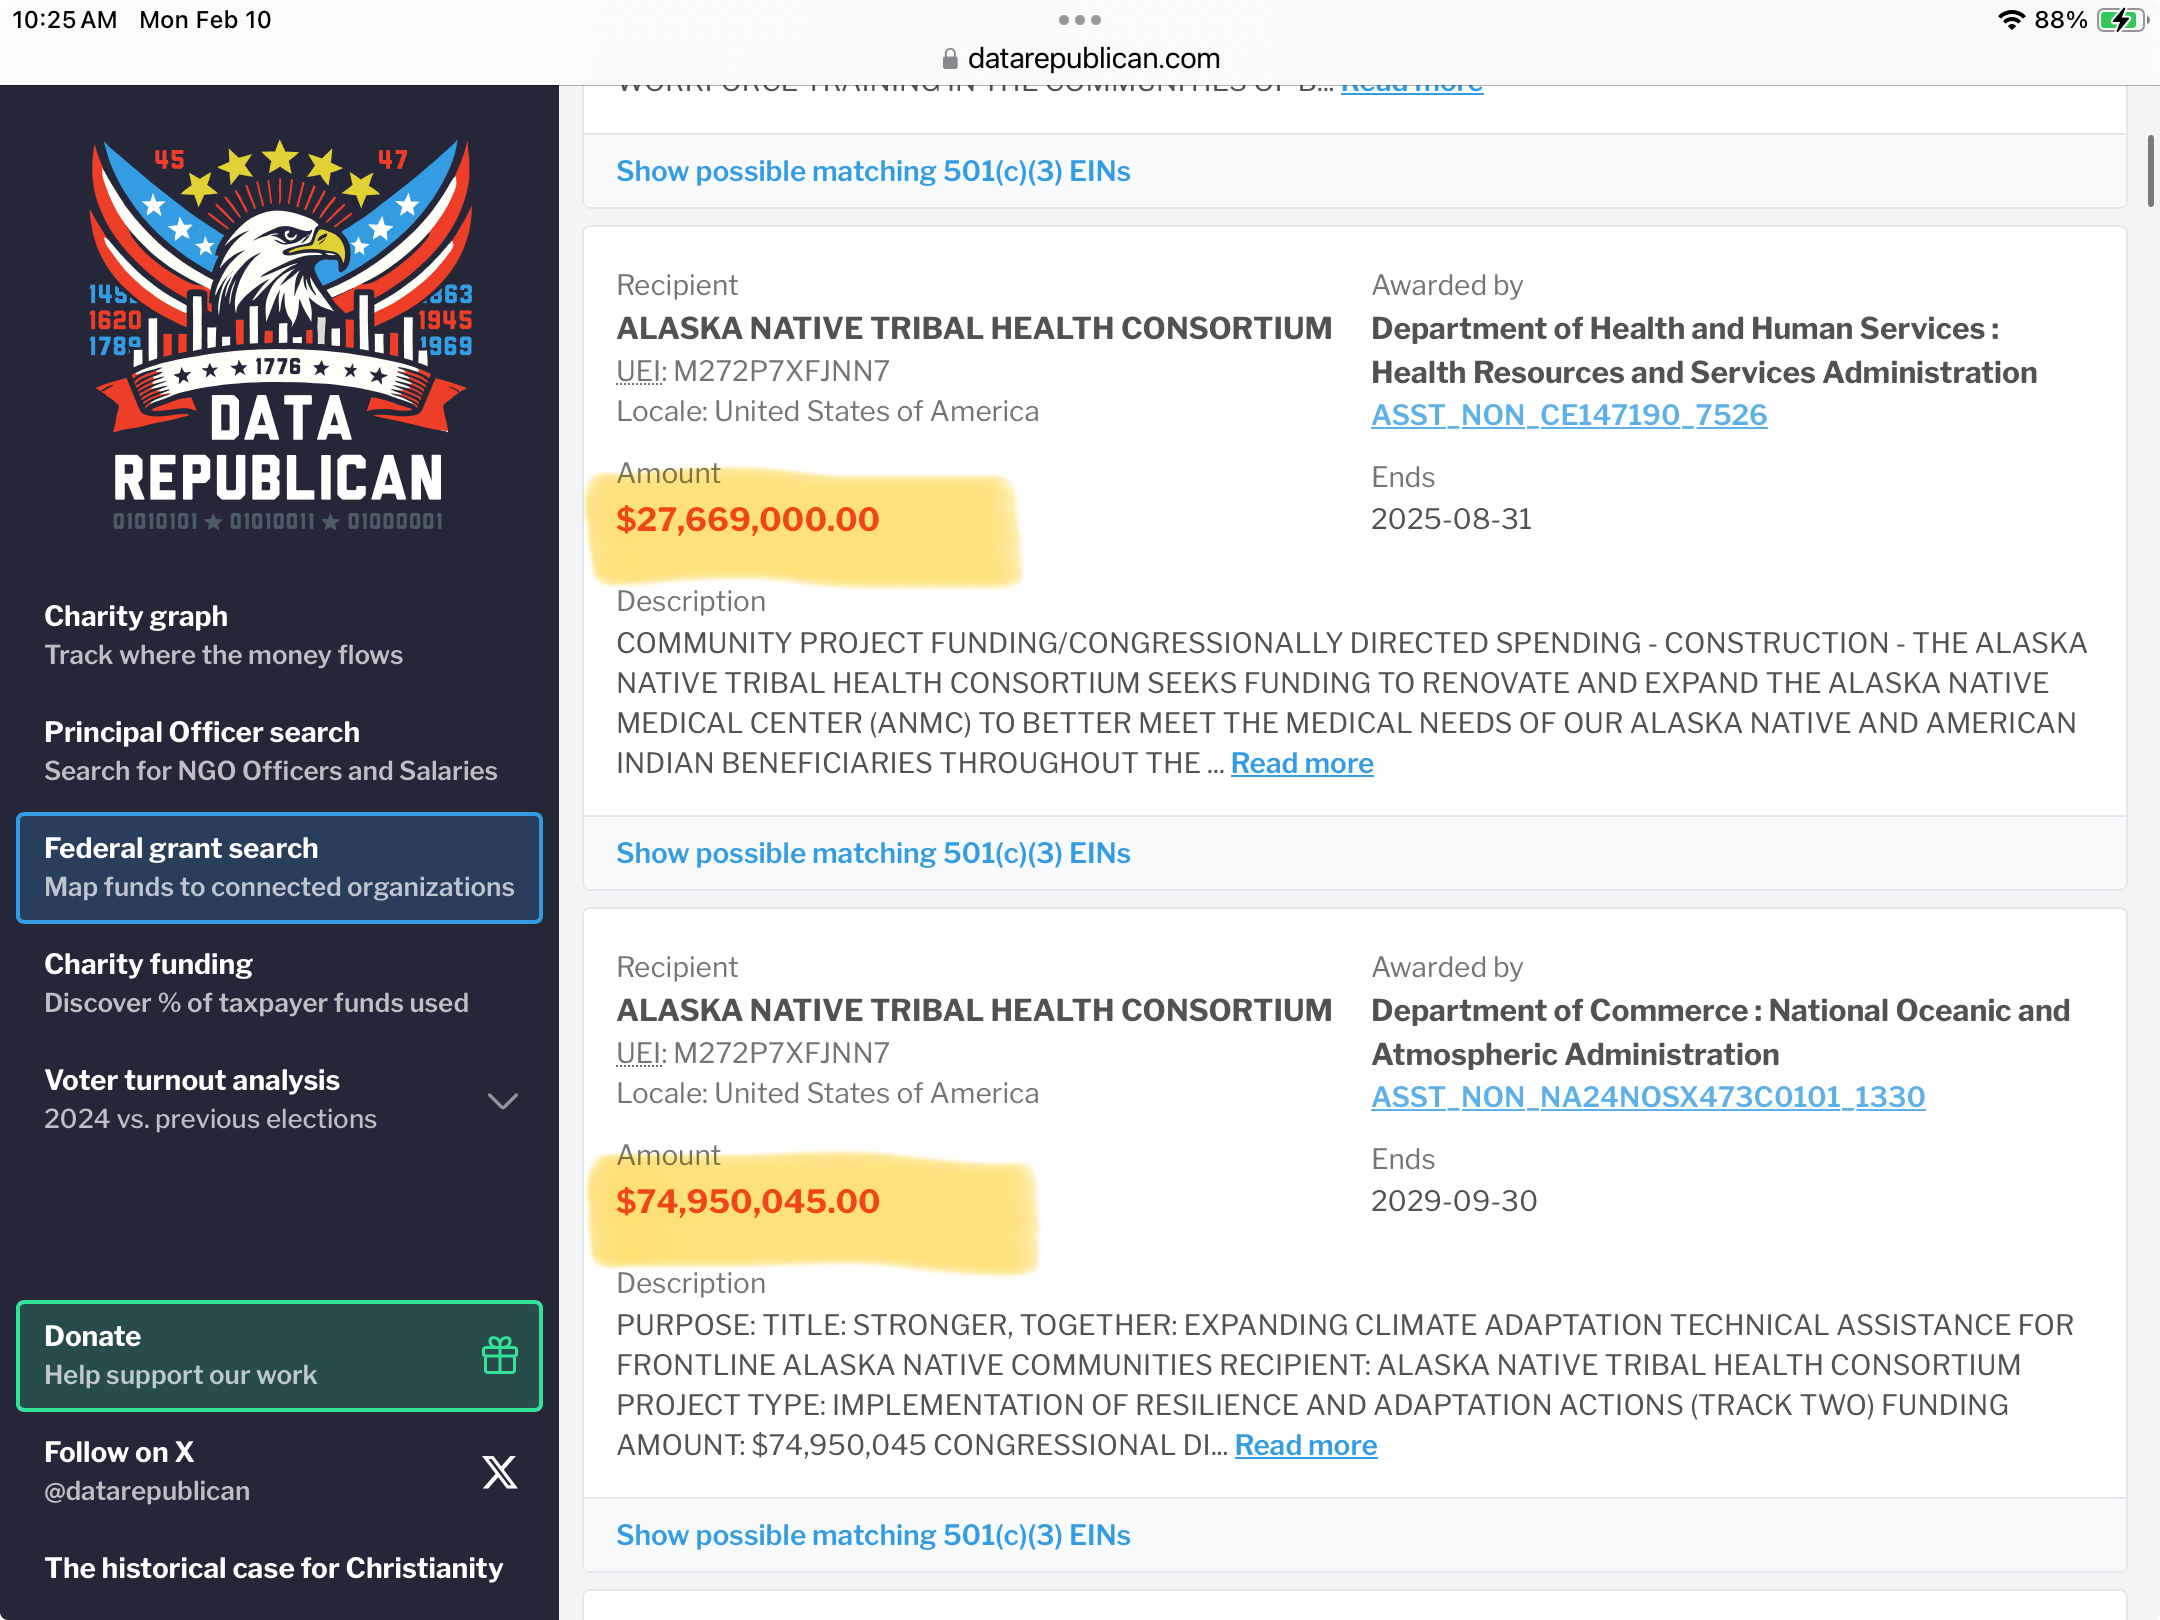Open Principal Officer search
The image size is (2160, 1620).
[x=279, y=751]
